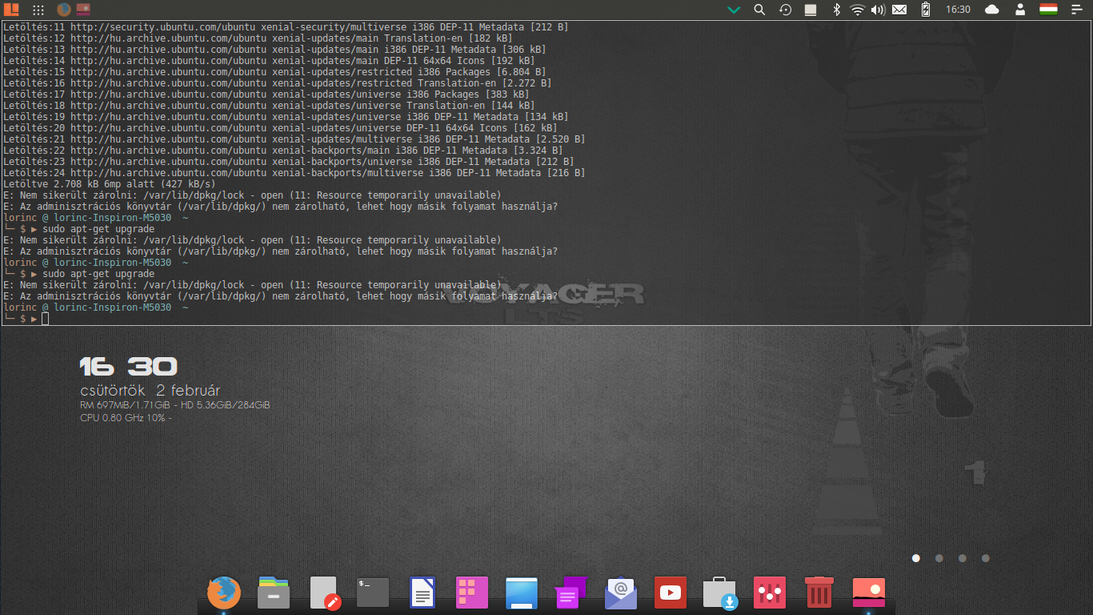Launch the terminal from the dock

(x=373, y=593)
